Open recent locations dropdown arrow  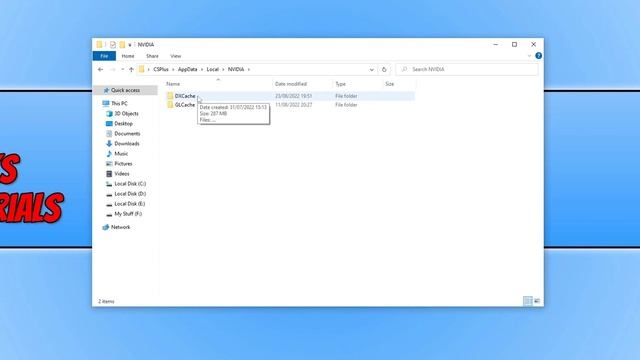coord(122,69)
